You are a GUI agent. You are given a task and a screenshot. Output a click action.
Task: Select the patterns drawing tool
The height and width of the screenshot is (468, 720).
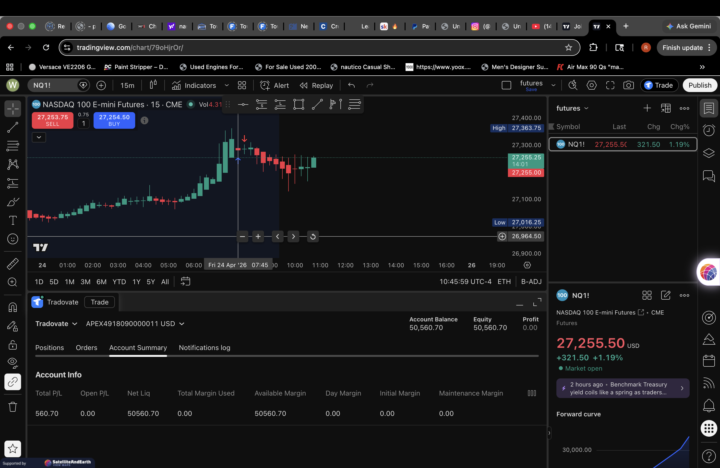[13, 164]
